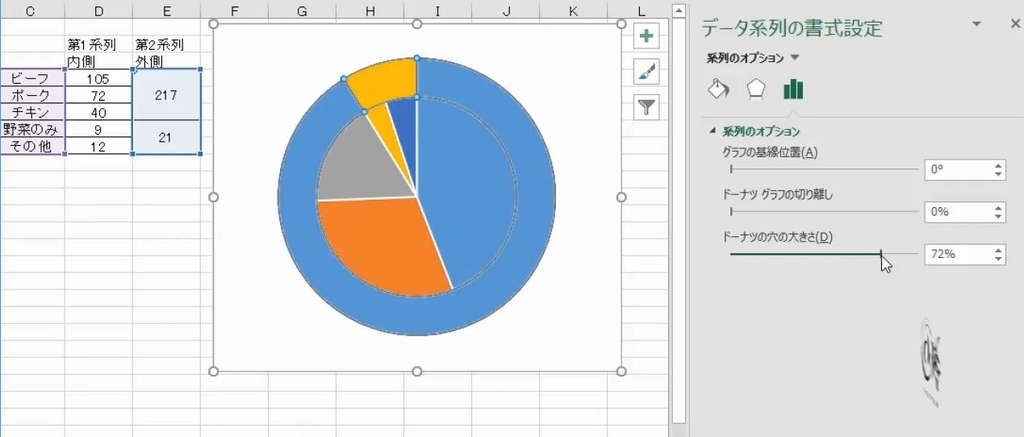Image resolution: width=1024 pixels, height=437 pixels.
Task: Select the Fill & Line paint bucket icon
Action: pos(718,89)
